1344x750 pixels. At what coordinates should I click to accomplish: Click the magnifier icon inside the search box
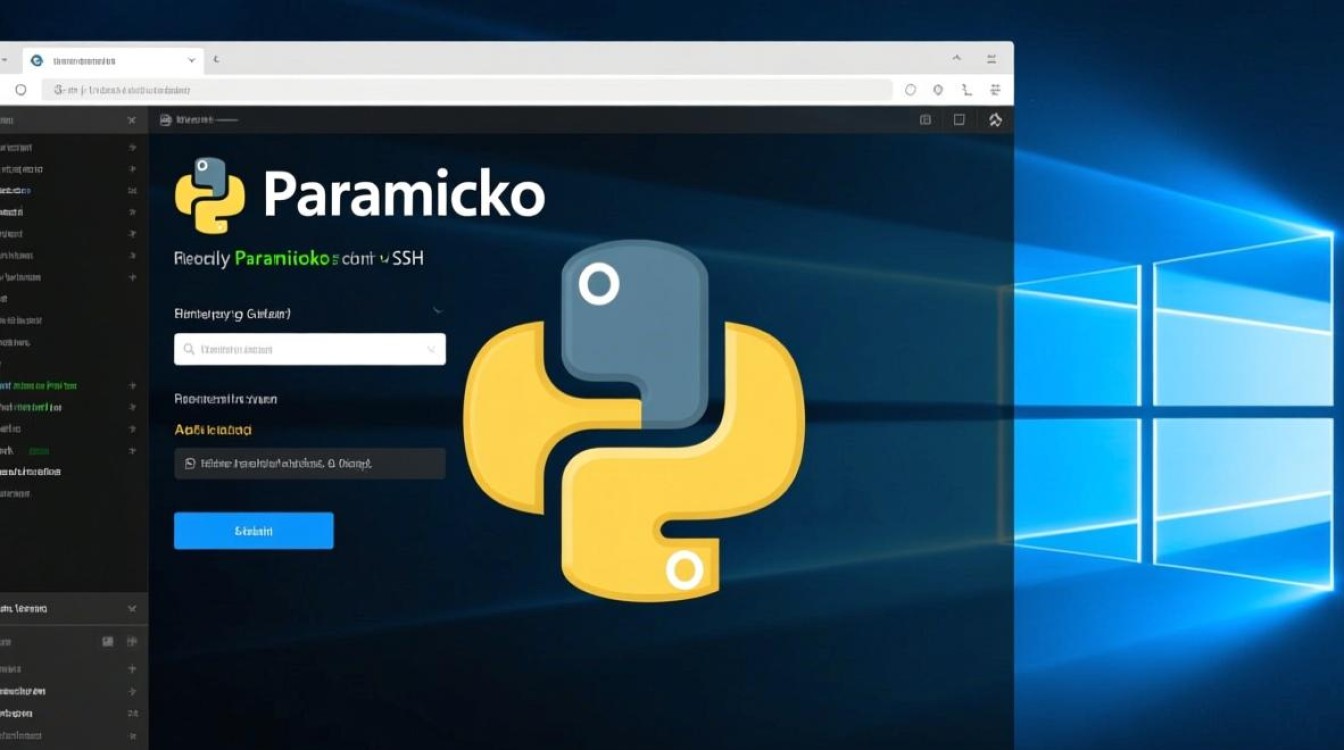point(189,349)
